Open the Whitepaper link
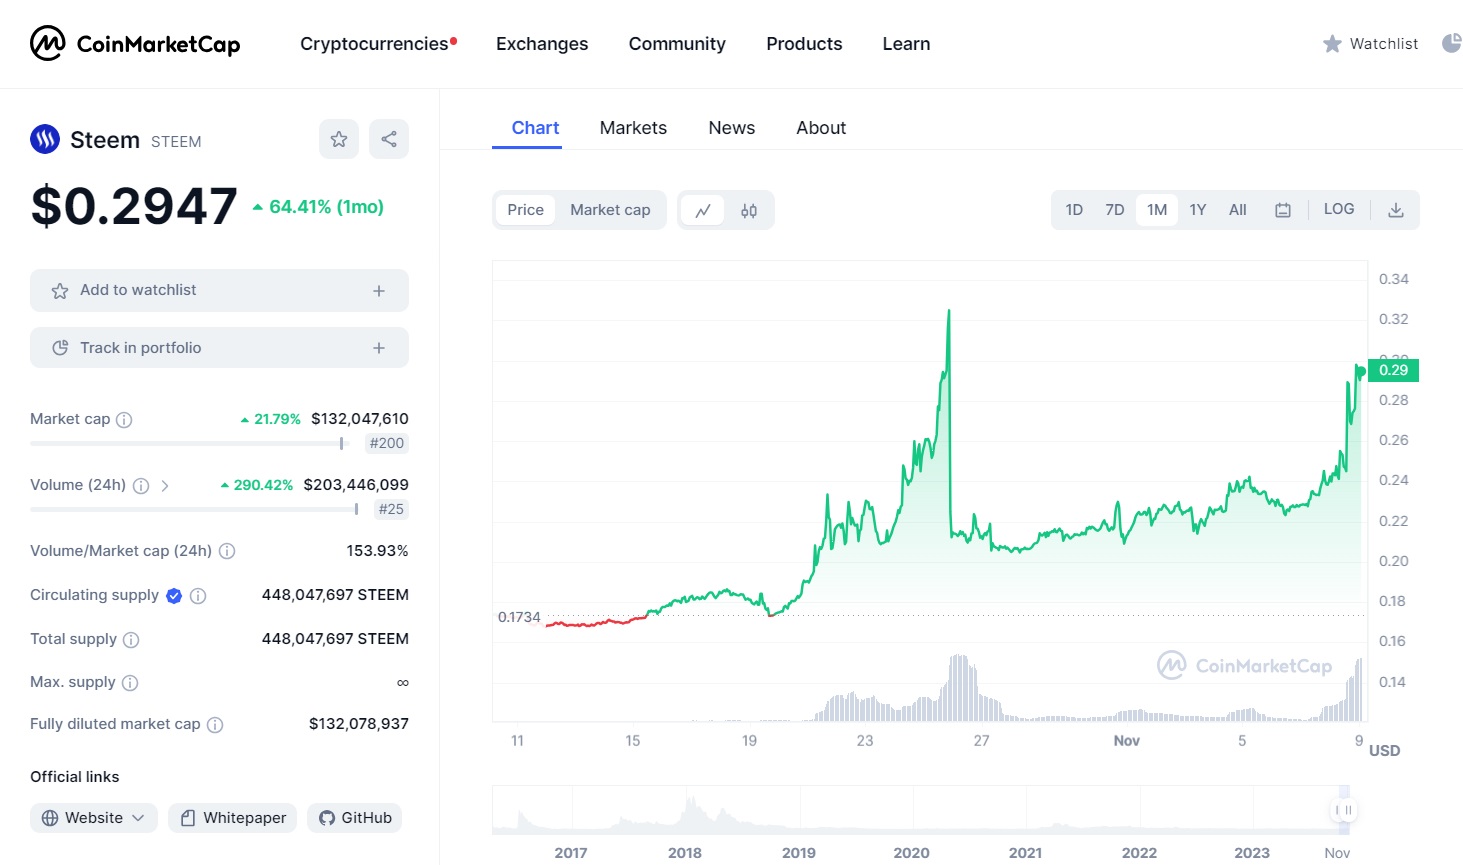Image resolution: width=1463 pixels, height=865 pixels. tap(233, 818)
